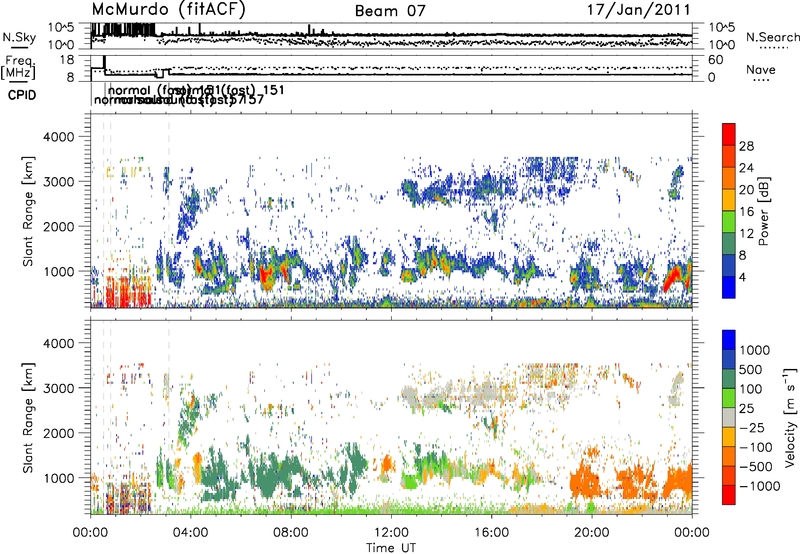Click the 25 label on Velocity colorbar
The height and width of the screenshot is (554, 800).
747,408
